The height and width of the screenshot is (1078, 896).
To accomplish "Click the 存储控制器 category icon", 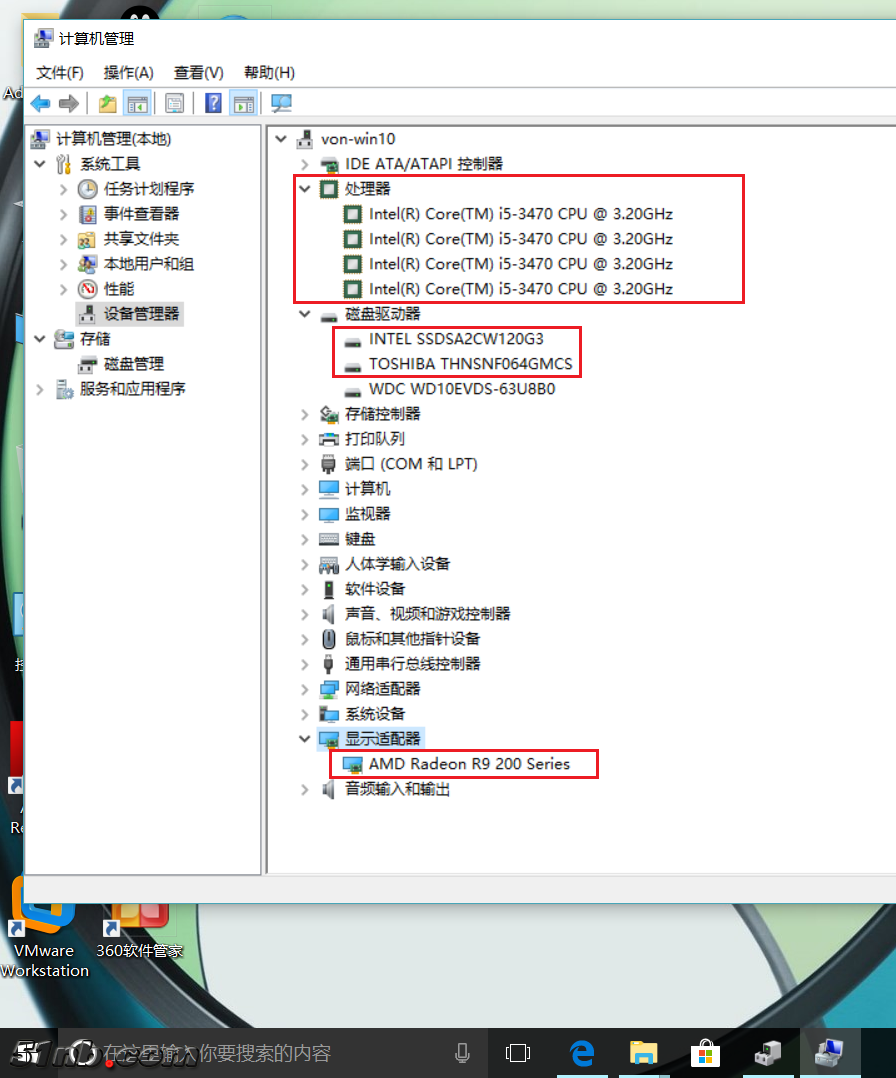I will click(329, 414).
